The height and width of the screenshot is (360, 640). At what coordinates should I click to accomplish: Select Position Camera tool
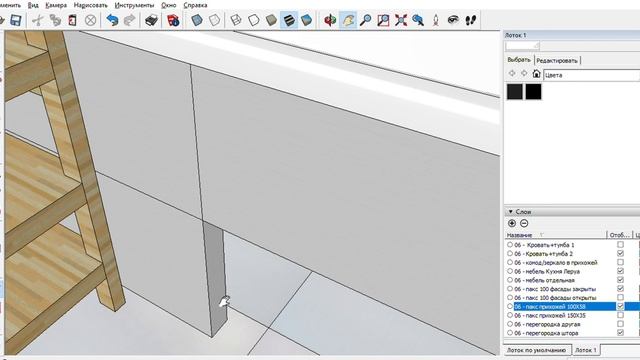pyautogui.click(x=436, y=20)
